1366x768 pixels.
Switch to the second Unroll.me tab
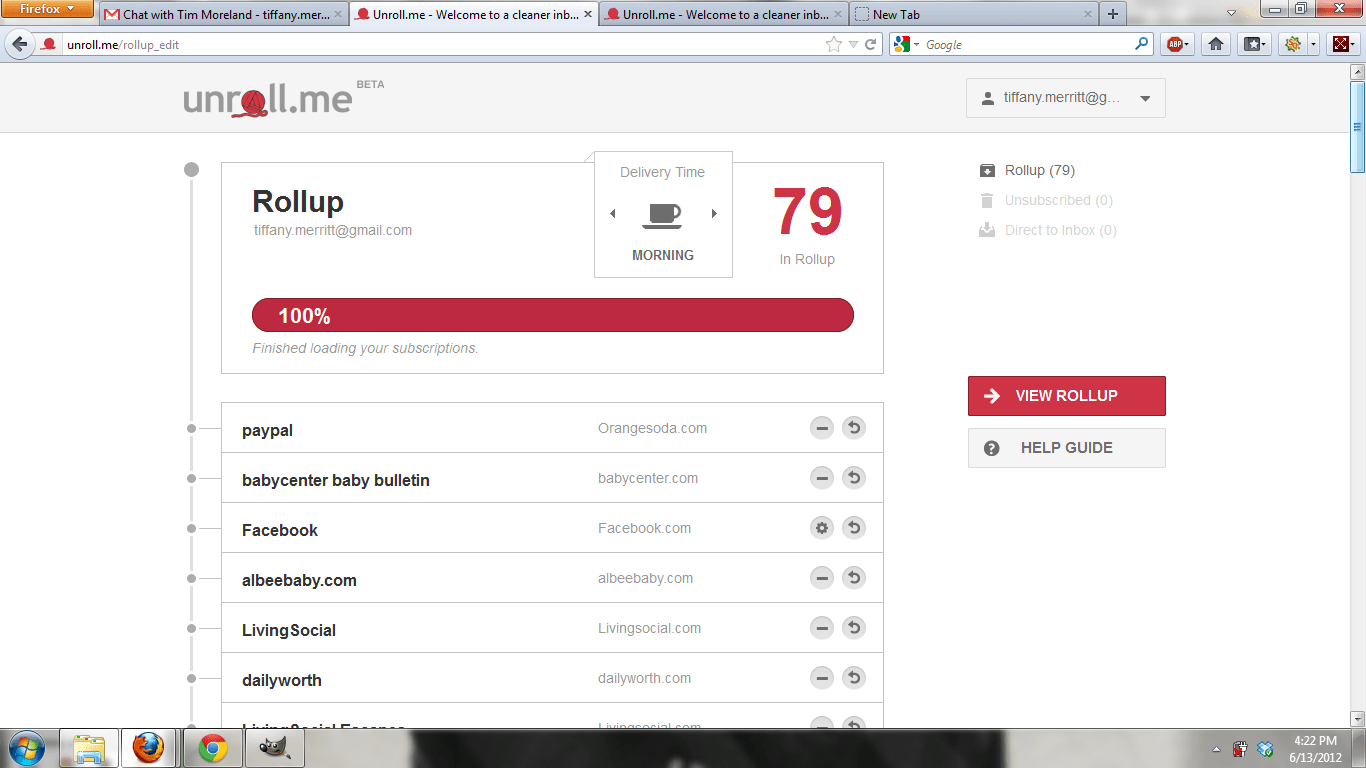pyautogui.click(x=723, y=14)
